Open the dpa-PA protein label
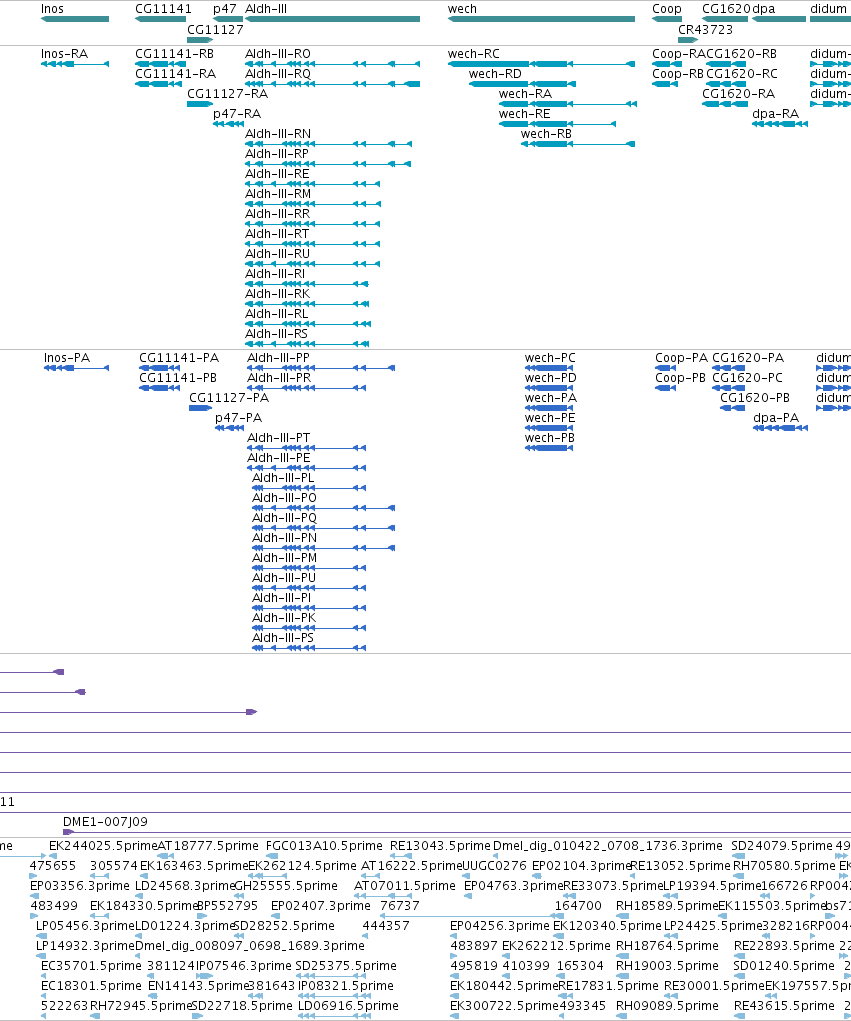Viewport: 851px width, 1021px height. pyautogui.click(x=776, y=418)
